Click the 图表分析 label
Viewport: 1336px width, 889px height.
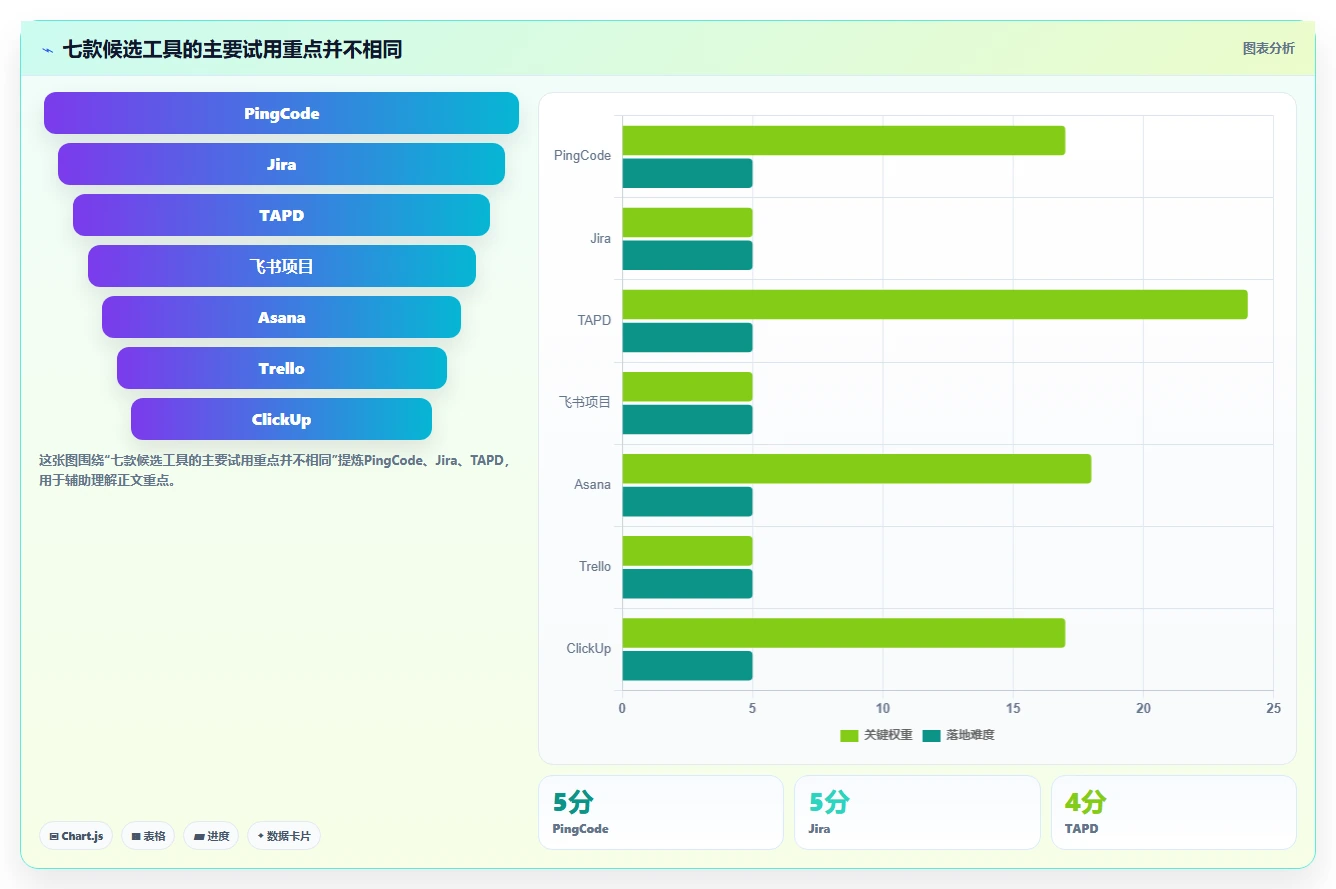1268,48
